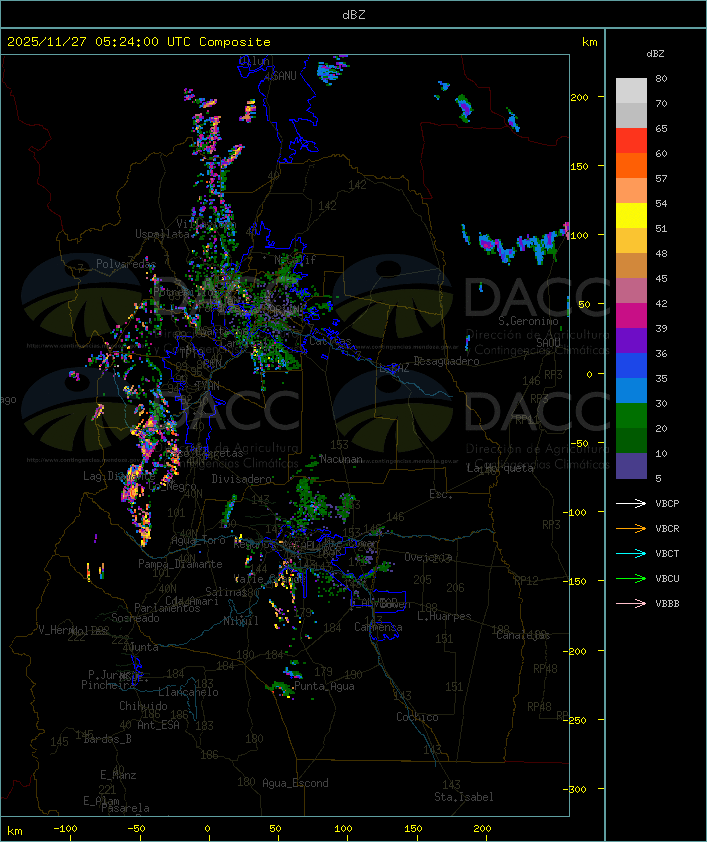Click the Canalejas map label
Image resolution: width=707 pixels, height=842 pixels.
tap(523, 635)
